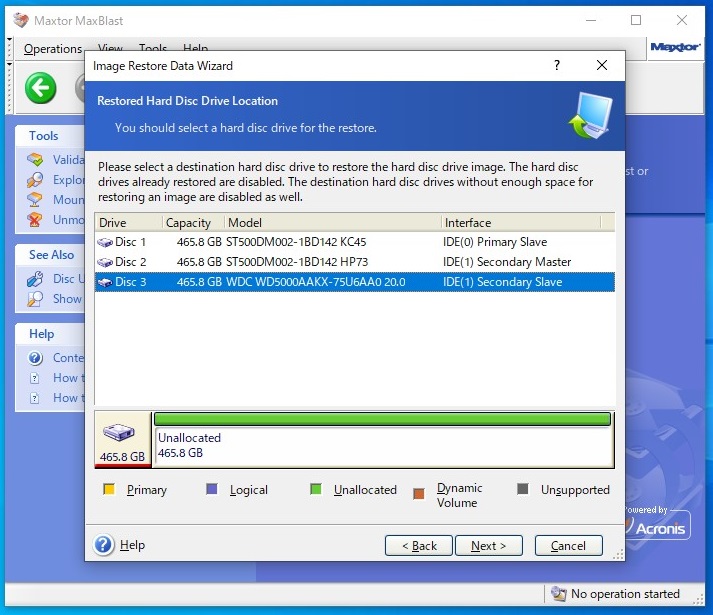Click the Maxtor MaxBlast app title icon
Screen dimensions: 713x615
tap(20, 20)
